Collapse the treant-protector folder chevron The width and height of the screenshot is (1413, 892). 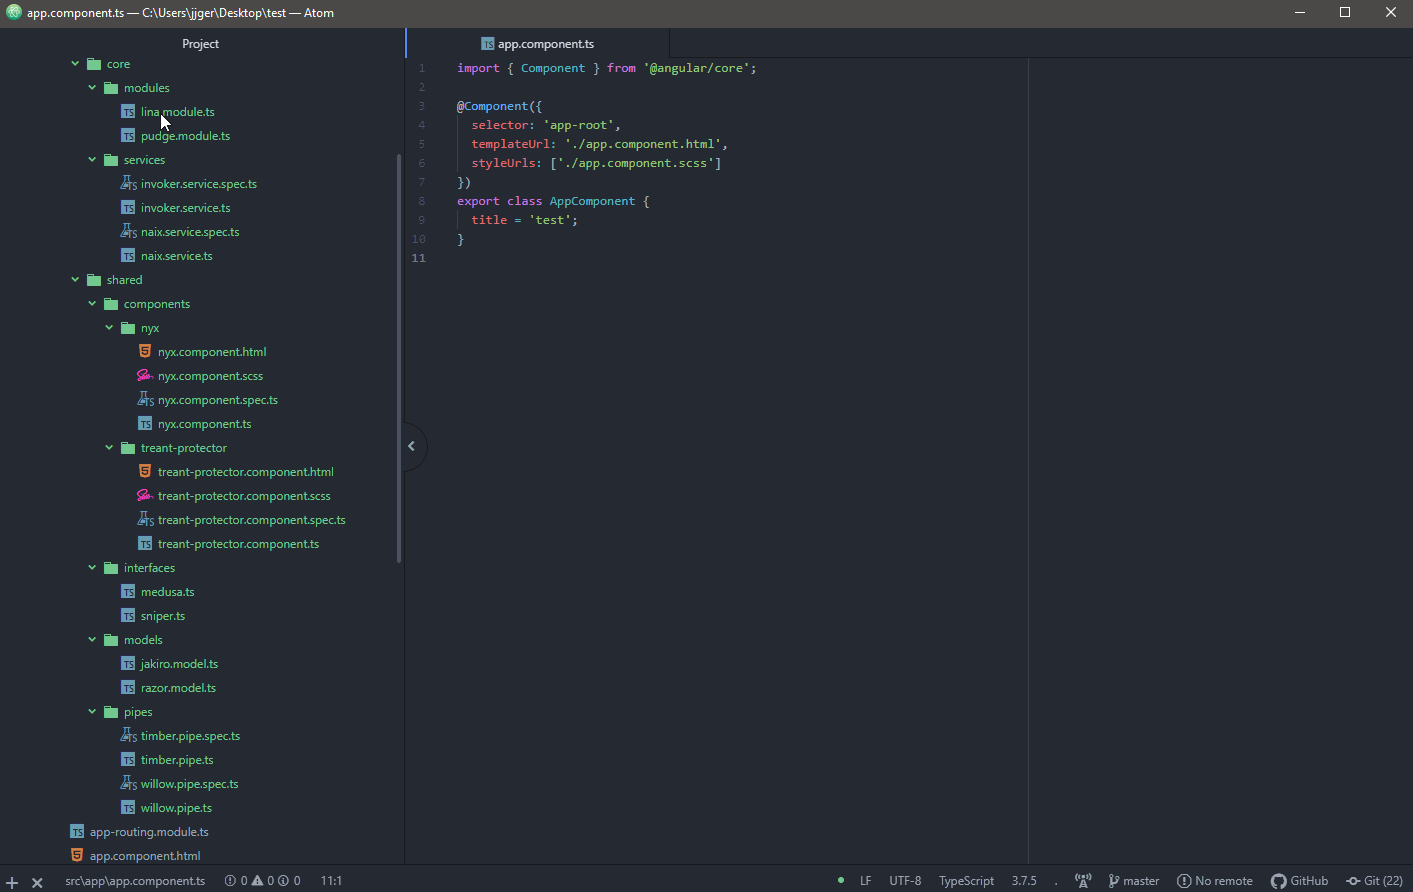[x=109, y=448]
